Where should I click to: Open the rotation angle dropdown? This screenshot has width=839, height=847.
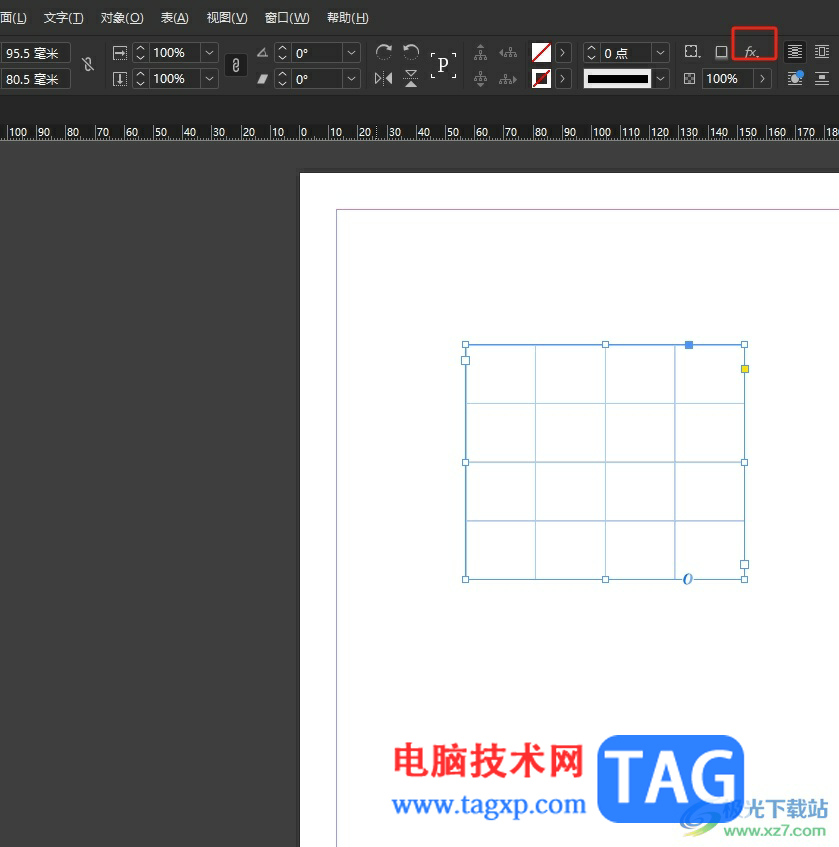[351, 52]
